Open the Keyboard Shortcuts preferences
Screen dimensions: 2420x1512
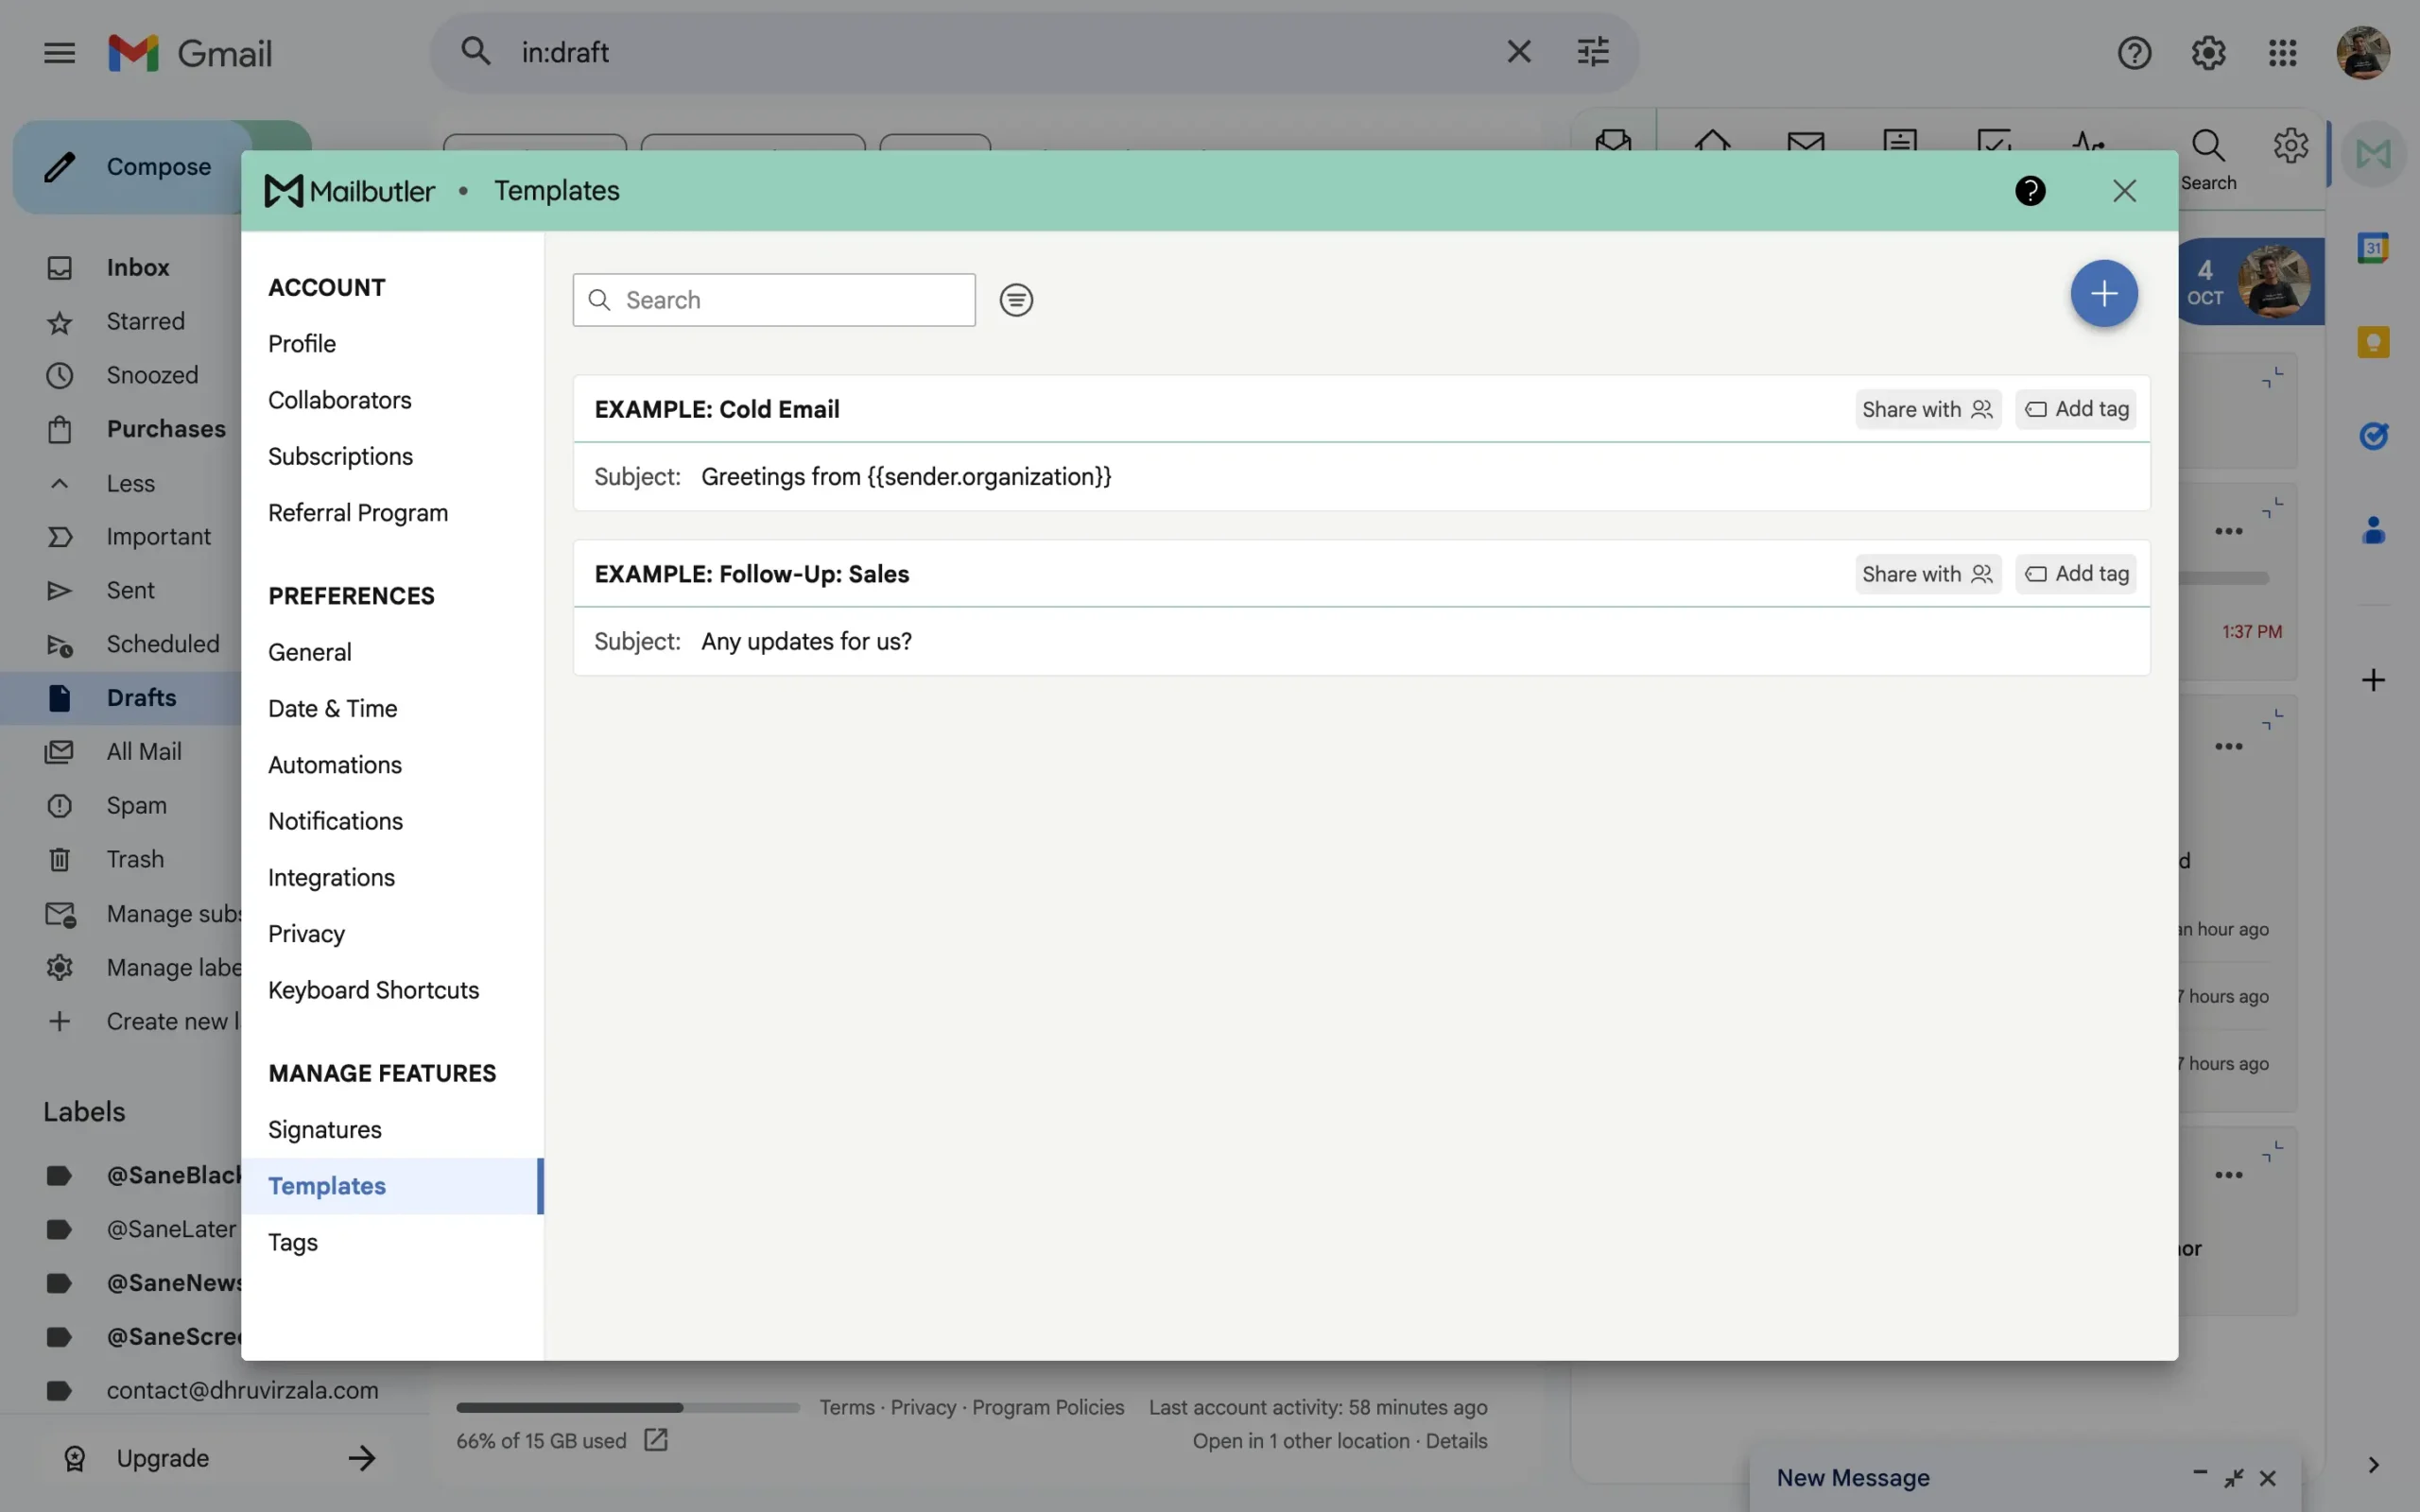coord(373,990)
